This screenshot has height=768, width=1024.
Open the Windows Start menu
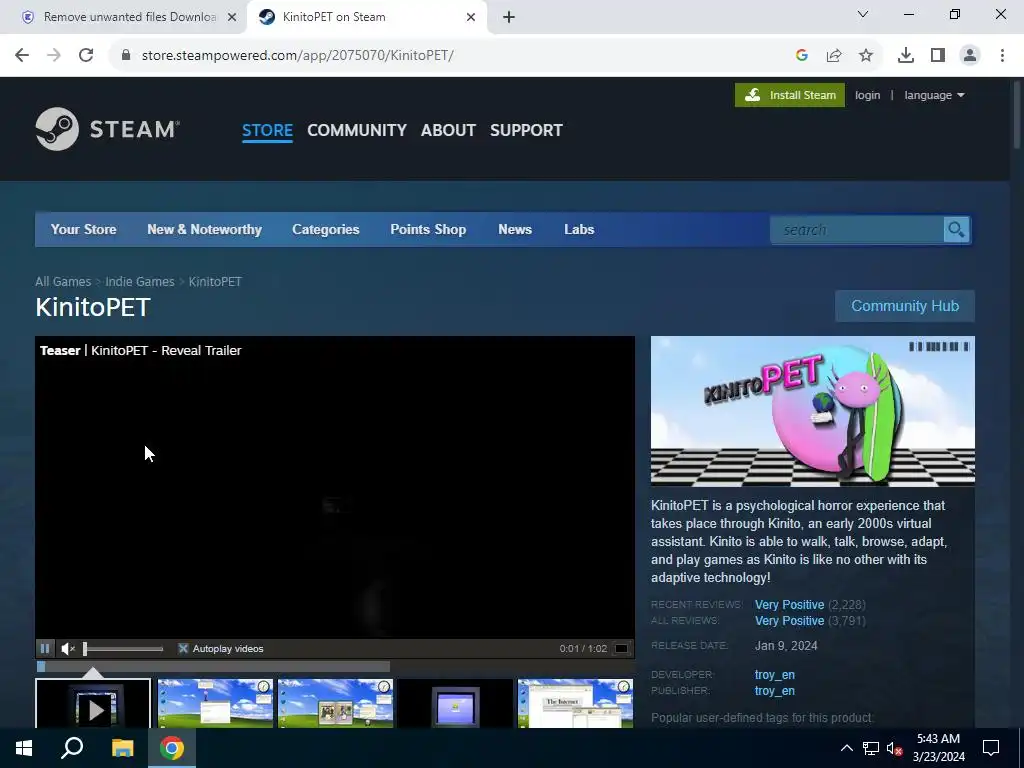[x=24, y=748]
